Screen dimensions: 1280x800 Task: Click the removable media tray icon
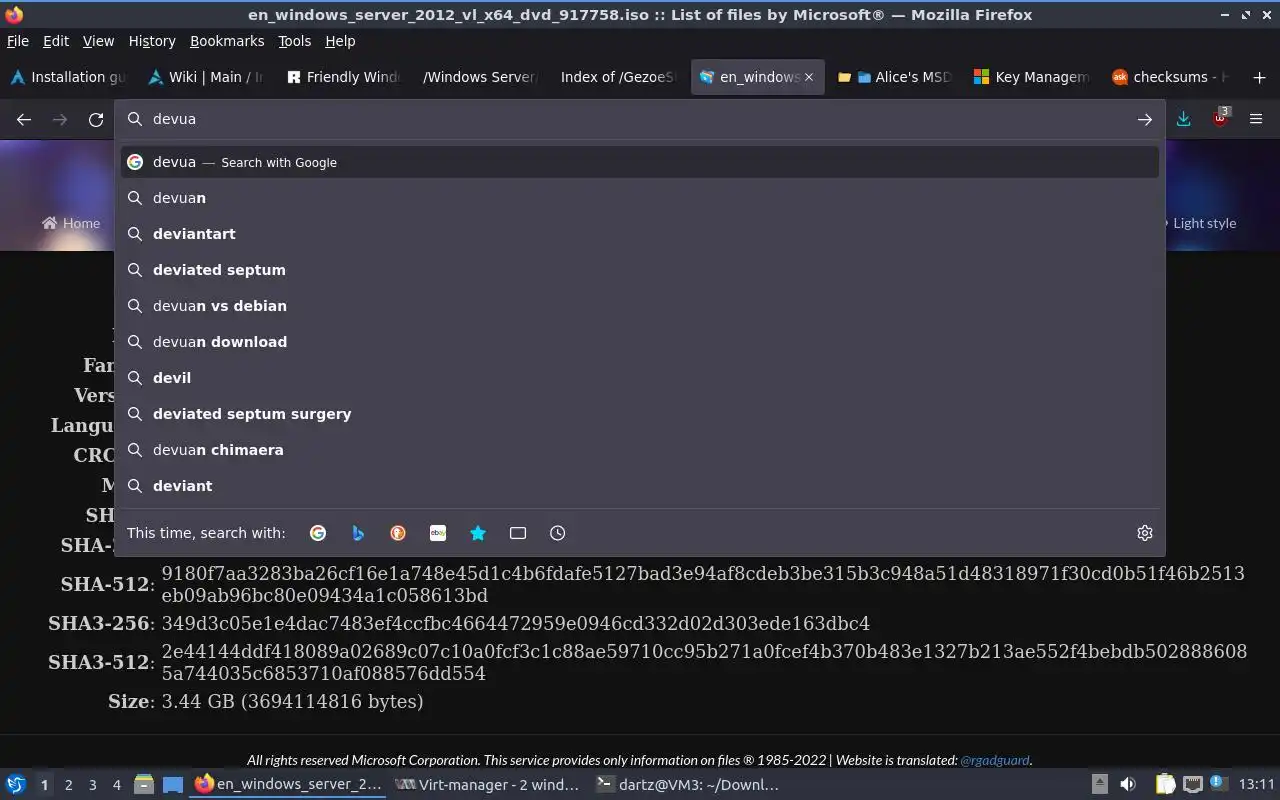coord(1099,784)
